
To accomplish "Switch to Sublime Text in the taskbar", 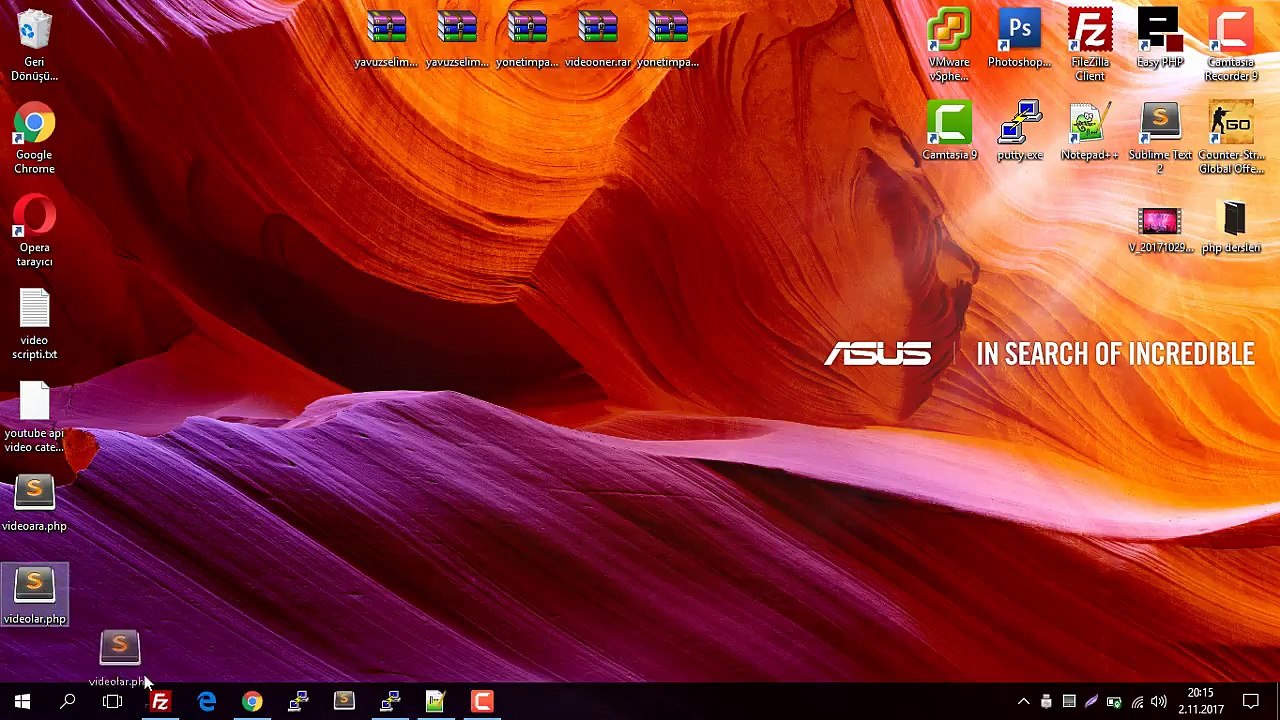I will [344, 702].
